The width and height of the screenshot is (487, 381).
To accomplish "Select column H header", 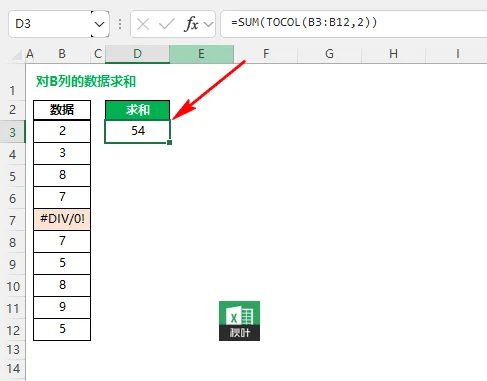I will pos(393,54).
